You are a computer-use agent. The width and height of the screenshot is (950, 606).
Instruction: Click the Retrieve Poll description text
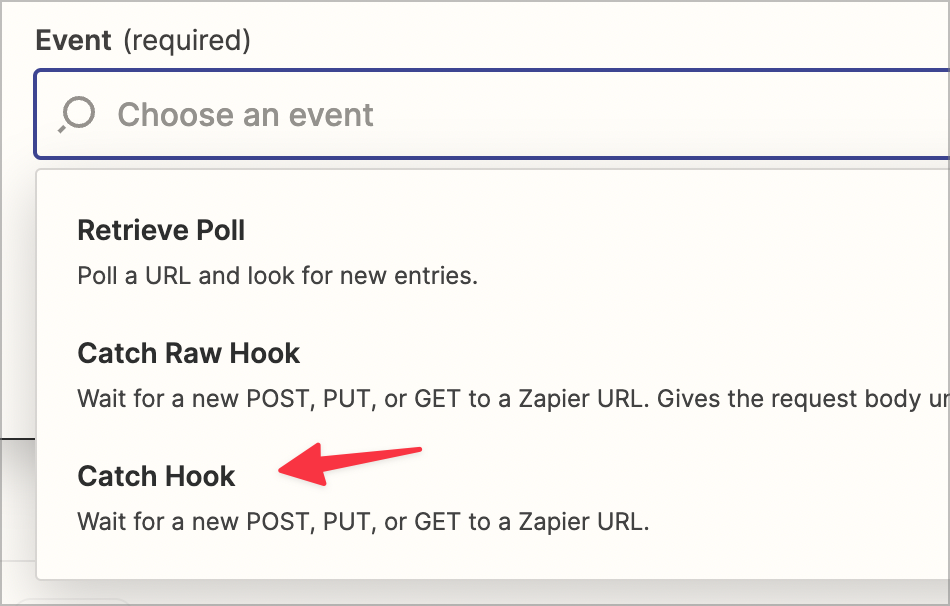point(277,275)
